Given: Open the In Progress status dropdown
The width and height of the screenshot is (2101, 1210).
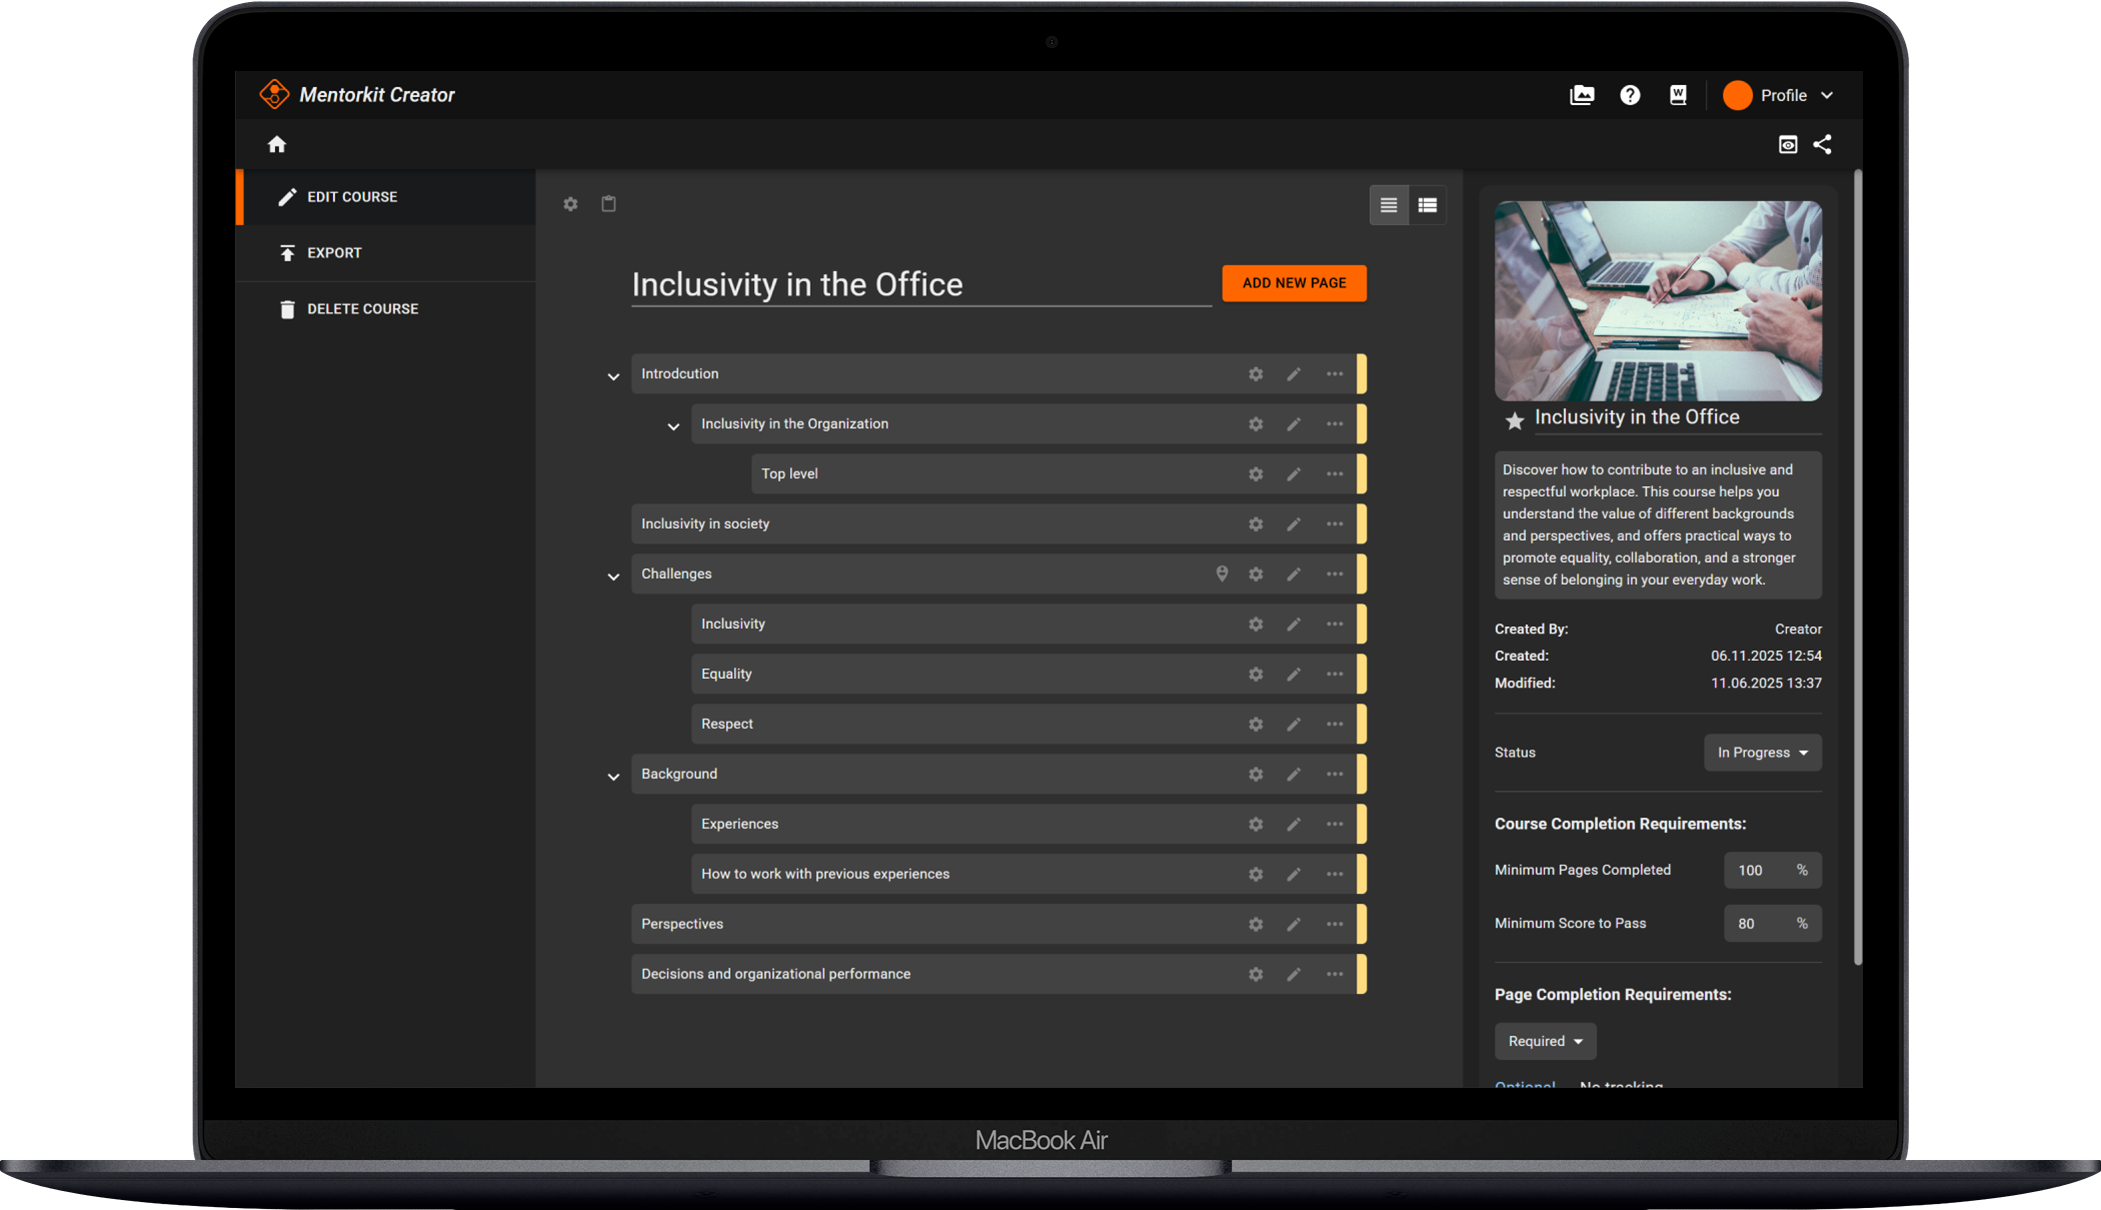Looking at the screenshot, I should (x=1762, y=753).
